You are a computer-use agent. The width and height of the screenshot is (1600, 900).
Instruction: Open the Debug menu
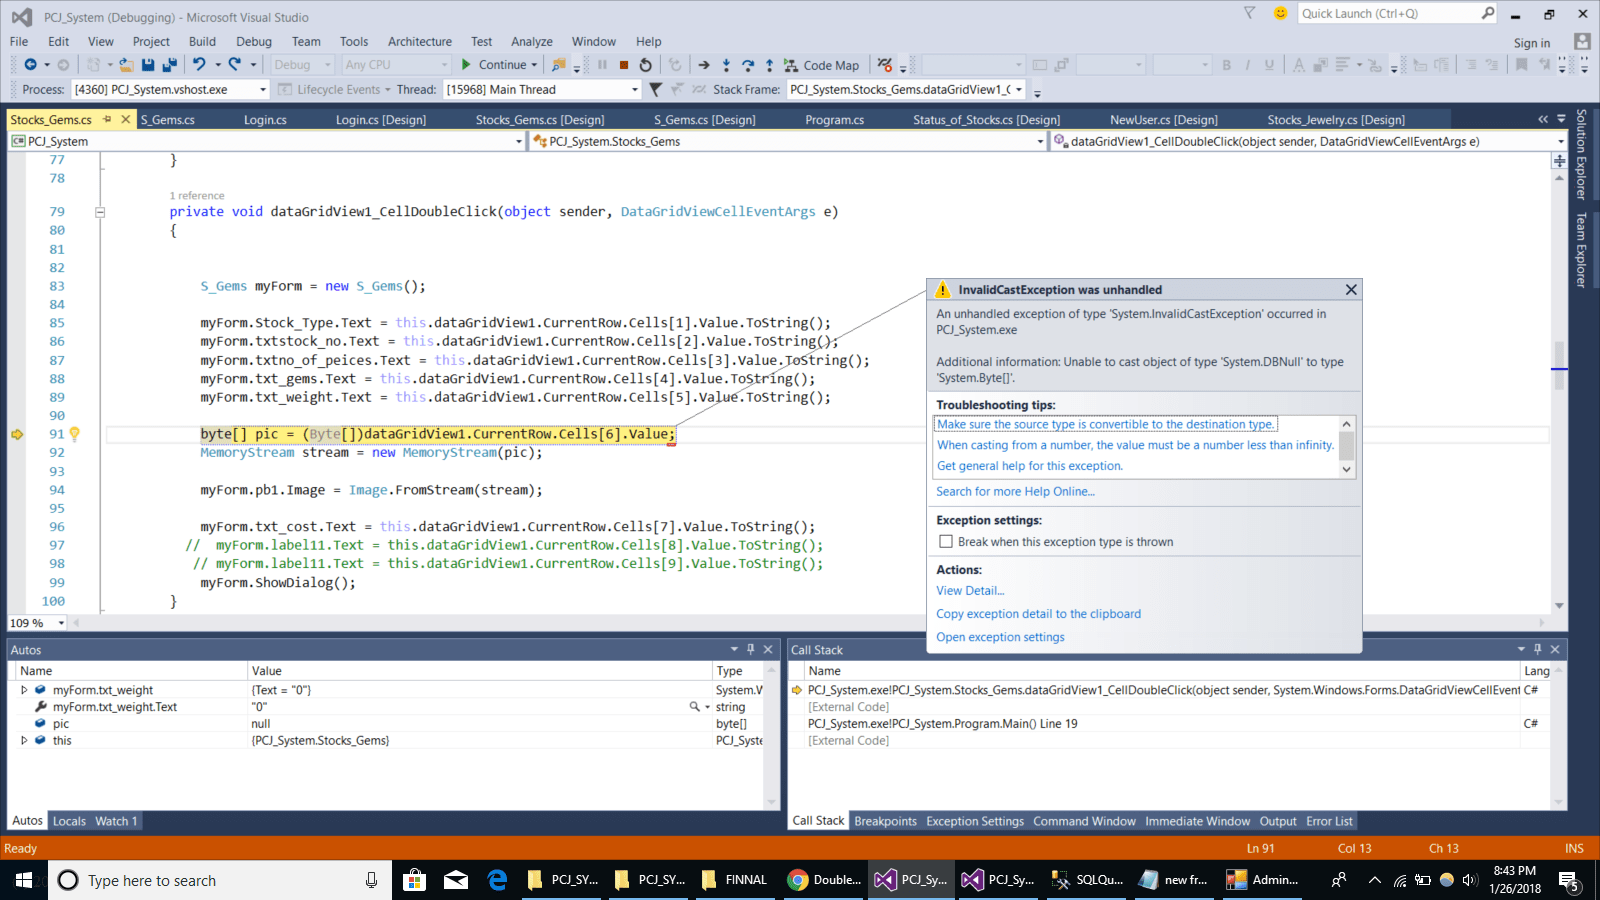pyautogui.click(x=254, y=41)
